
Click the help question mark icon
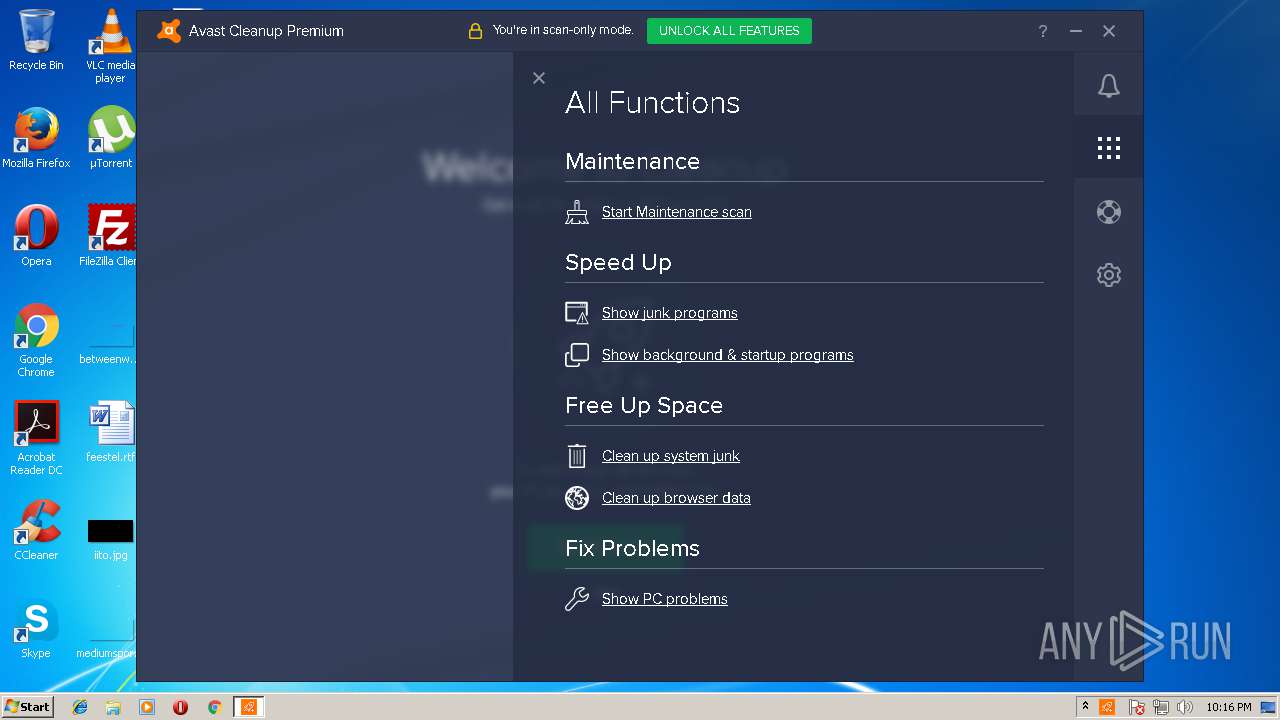[x=1043, y=31]
